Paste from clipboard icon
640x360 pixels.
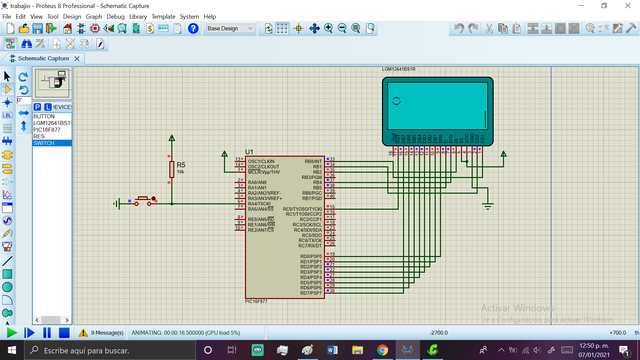517,29
